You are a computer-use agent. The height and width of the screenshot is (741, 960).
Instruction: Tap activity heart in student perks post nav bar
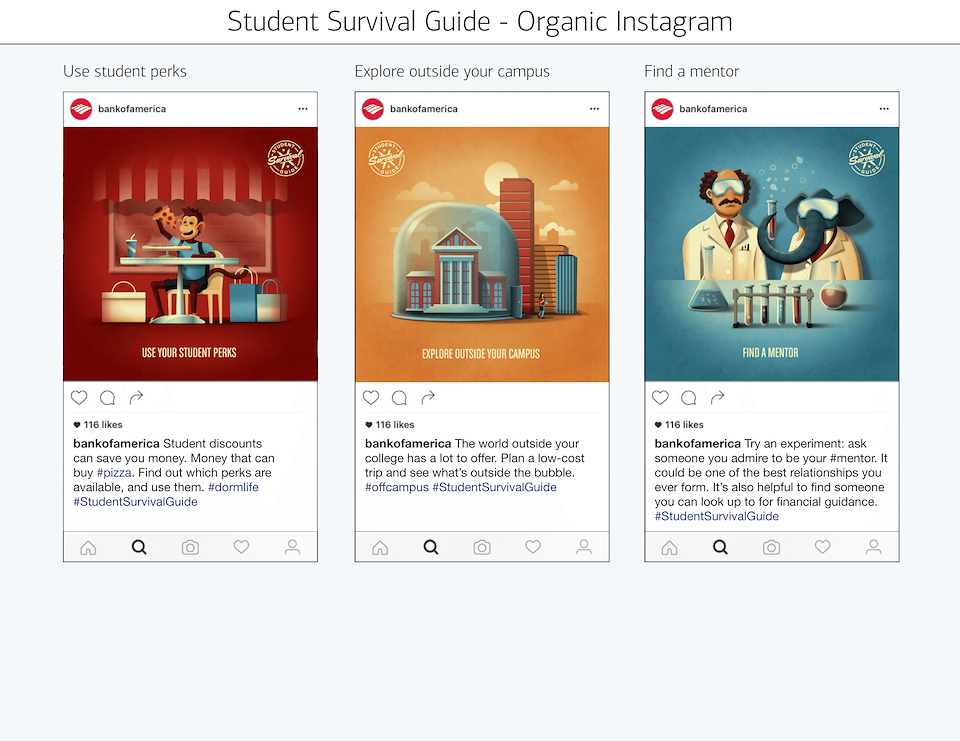click(x=241, y=546)
